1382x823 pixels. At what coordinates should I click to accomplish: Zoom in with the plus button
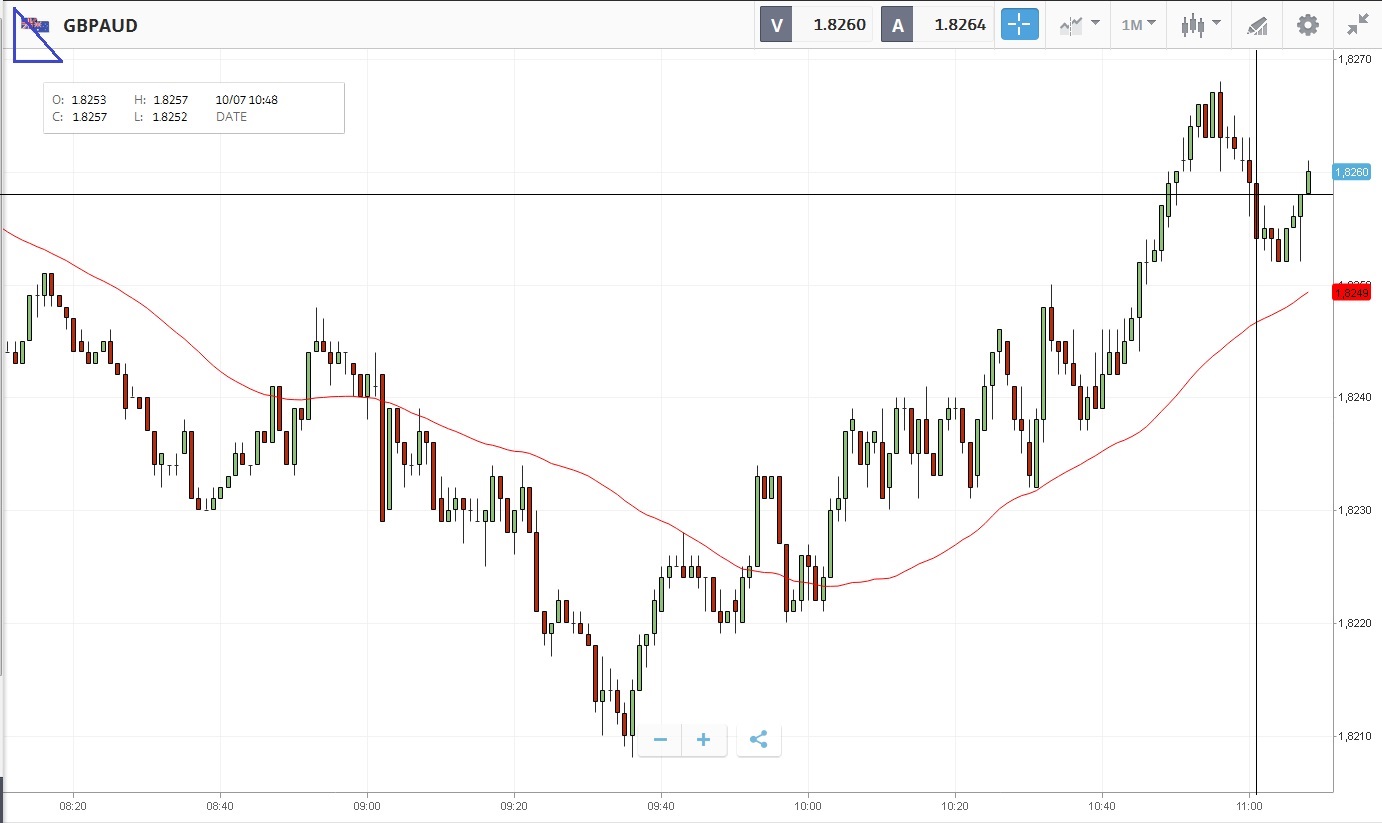click(x=704, y=740)
